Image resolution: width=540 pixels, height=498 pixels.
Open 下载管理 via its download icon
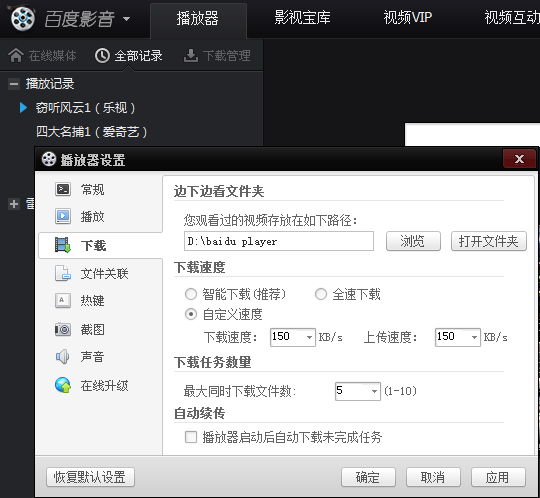pyautogui.click(x=191, y=55)
